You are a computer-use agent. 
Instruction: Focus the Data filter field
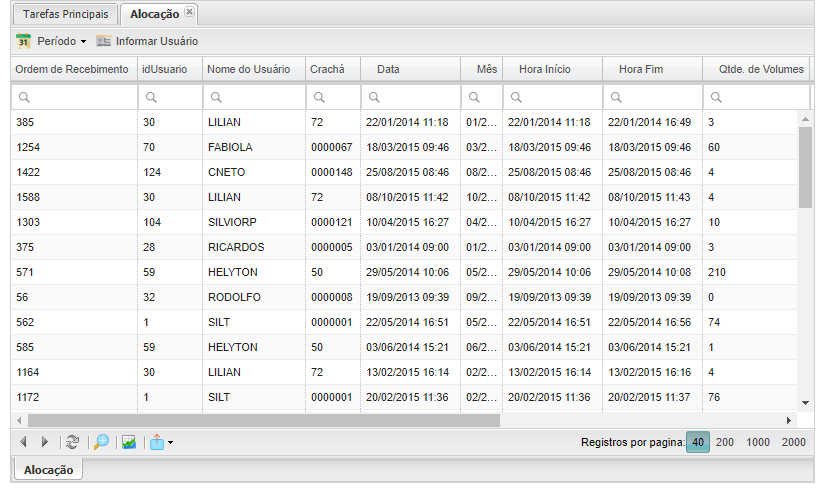coord(410,97)
